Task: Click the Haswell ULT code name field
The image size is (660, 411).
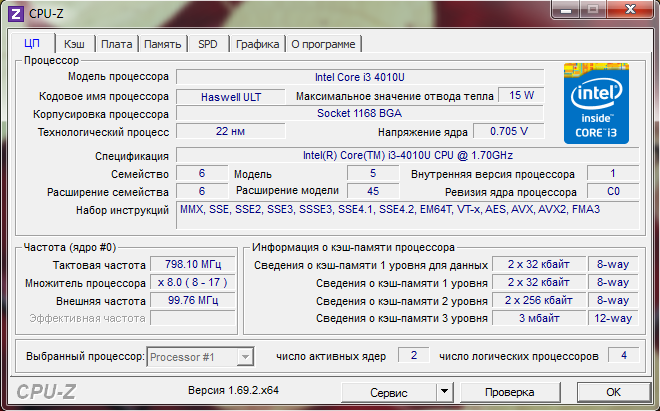Action: [x=231, y=97]
